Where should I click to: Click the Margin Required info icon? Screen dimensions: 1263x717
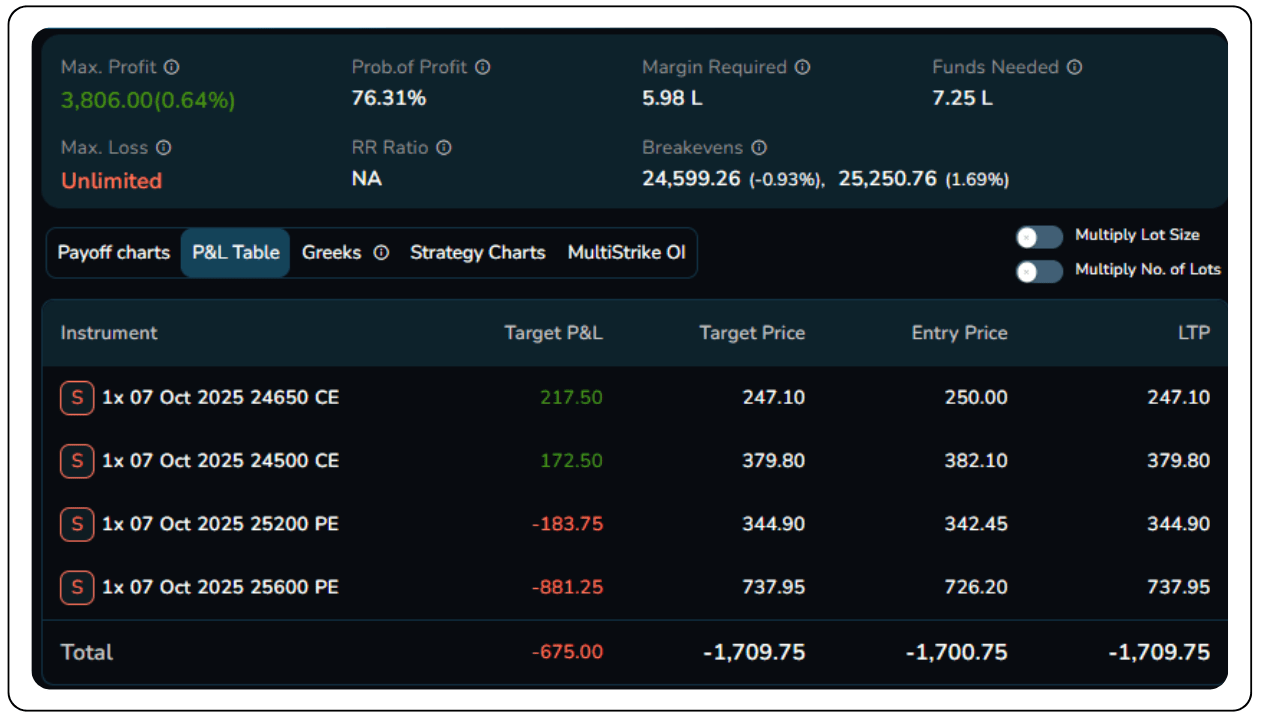[x=802, y=67]
